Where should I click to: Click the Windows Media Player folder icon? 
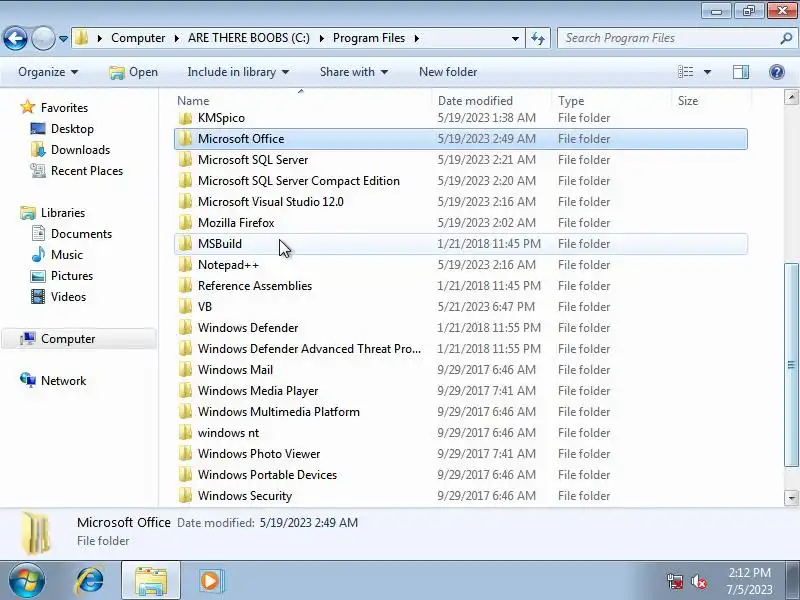click(186, 391)
